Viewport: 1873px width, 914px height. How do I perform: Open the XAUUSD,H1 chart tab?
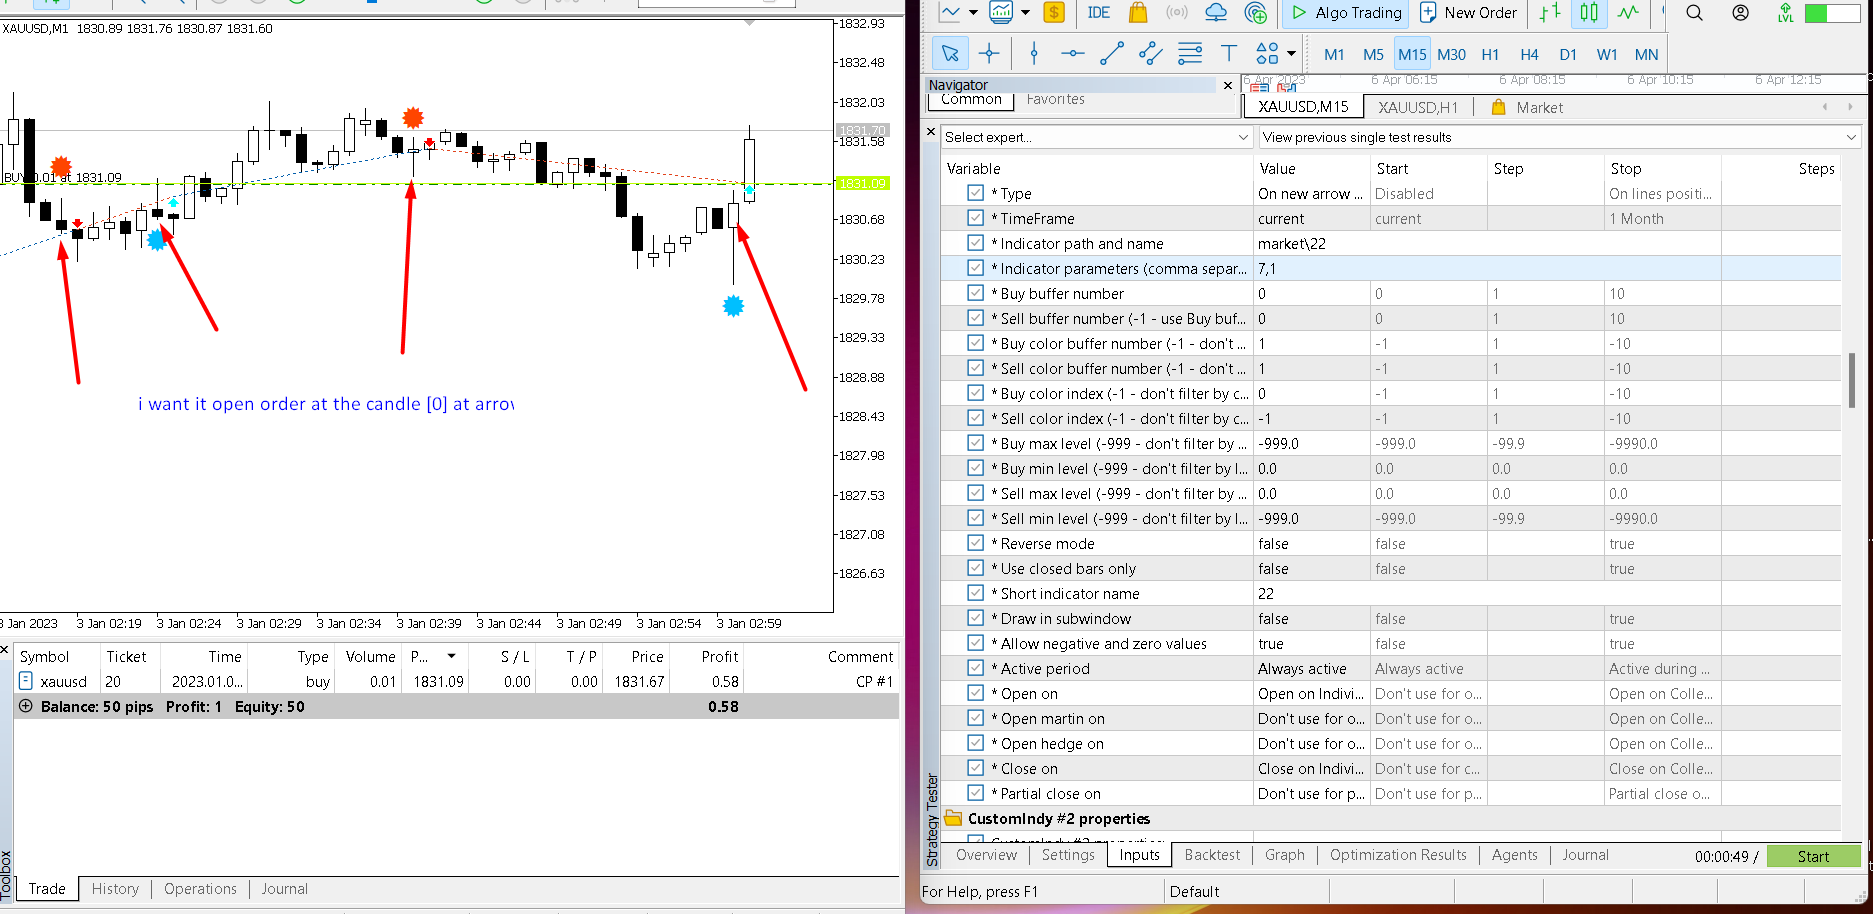1418,107
